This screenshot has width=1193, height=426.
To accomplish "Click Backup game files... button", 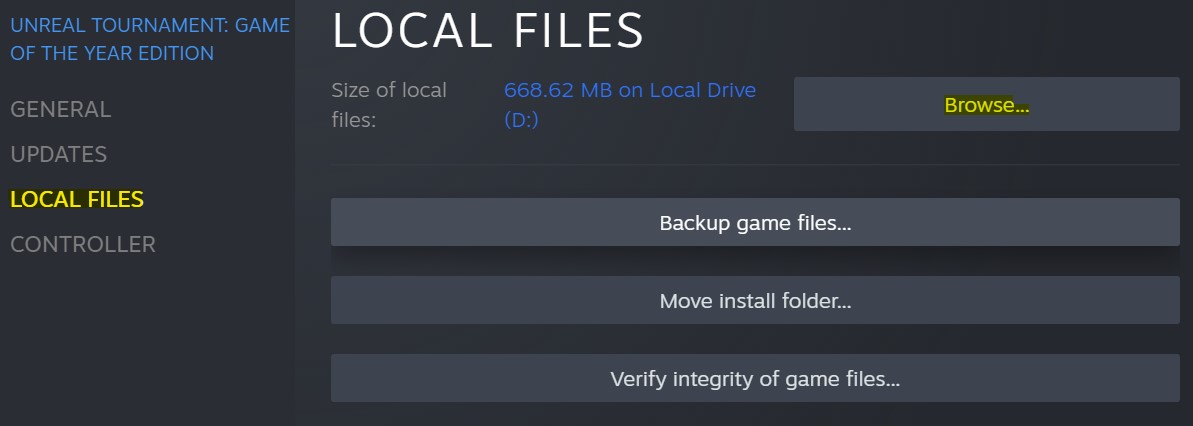I will (x=755, y=223).
